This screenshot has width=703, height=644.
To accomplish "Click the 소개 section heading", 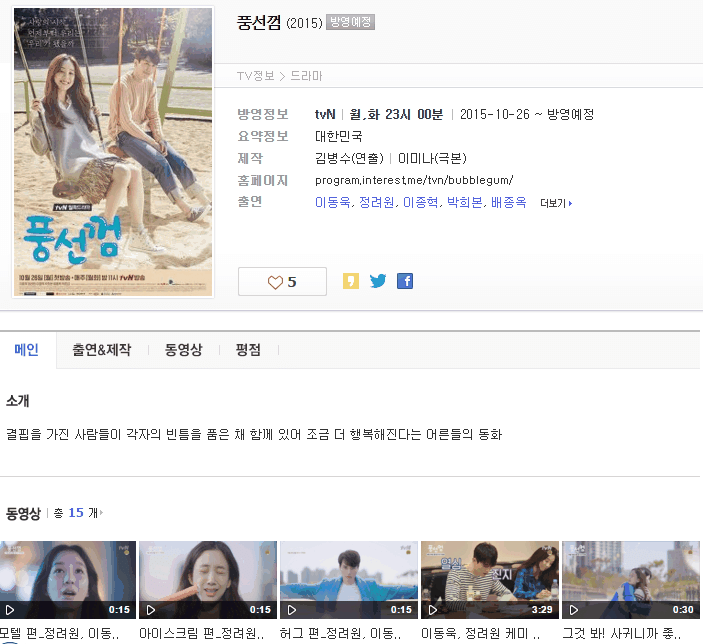I will point(17,400).
